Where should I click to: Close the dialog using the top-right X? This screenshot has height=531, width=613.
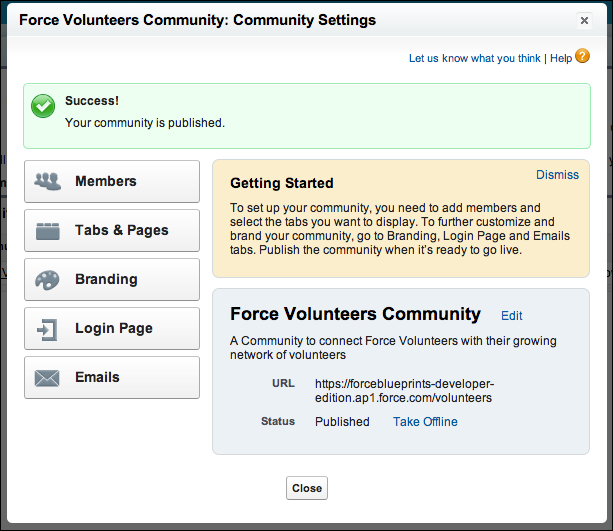click(584, 20)
